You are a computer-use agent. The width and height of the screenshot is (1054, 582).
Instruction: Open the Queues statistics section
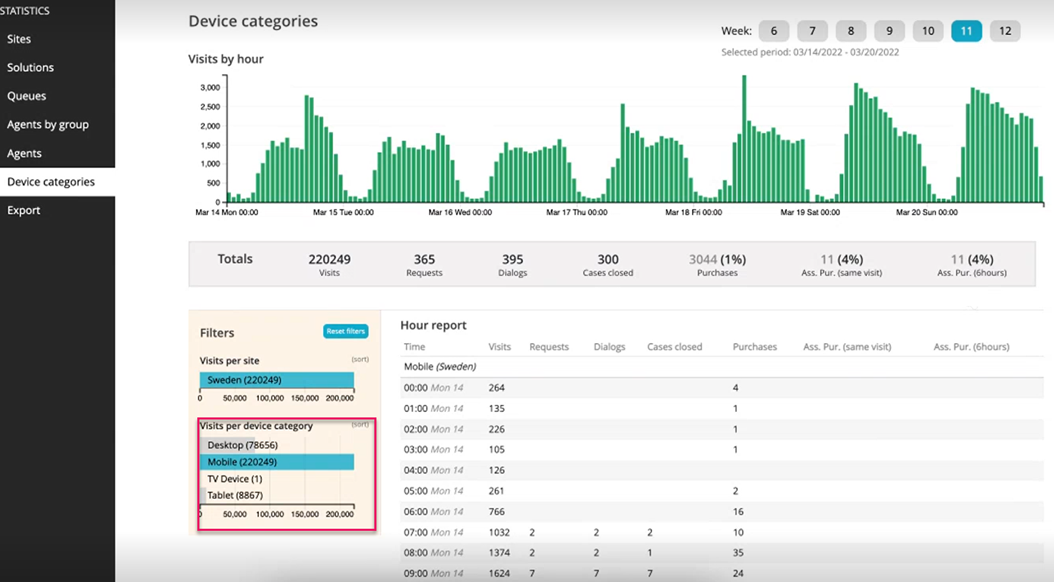tap(27, 96)
